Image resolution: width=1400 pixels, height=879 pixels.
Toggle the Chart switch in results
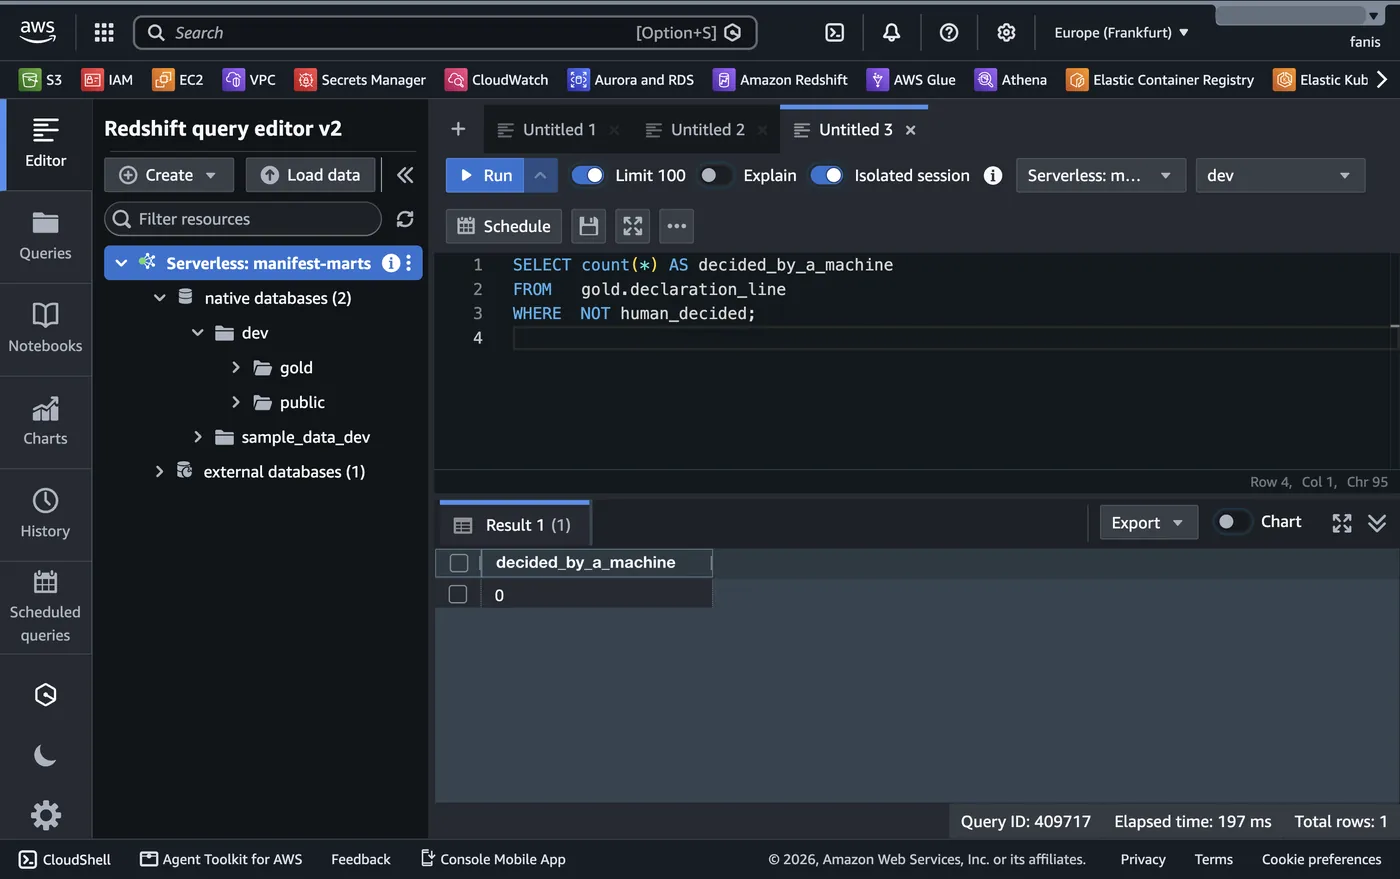pos(1232,522)
